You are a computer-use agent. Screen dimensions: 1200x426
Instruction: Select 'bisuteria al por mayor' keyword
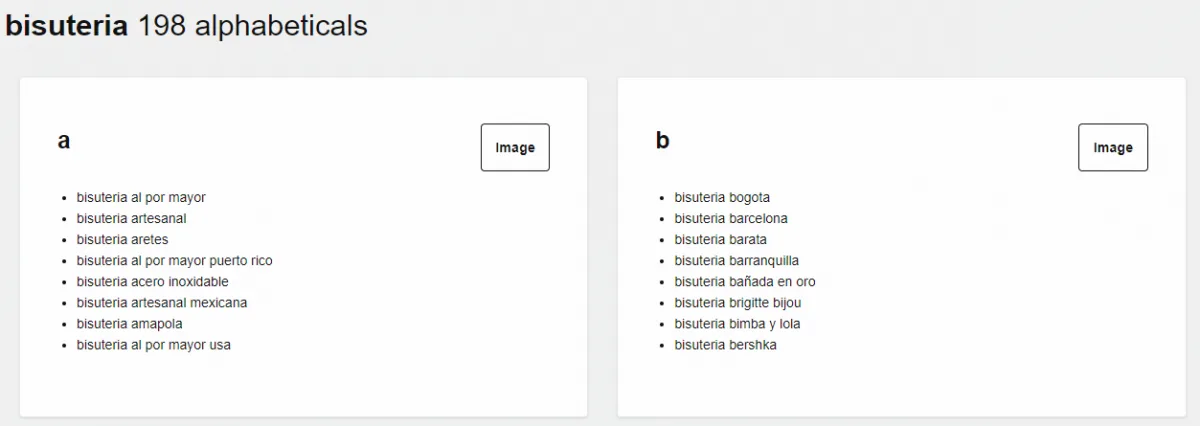[x=141, y=197]
